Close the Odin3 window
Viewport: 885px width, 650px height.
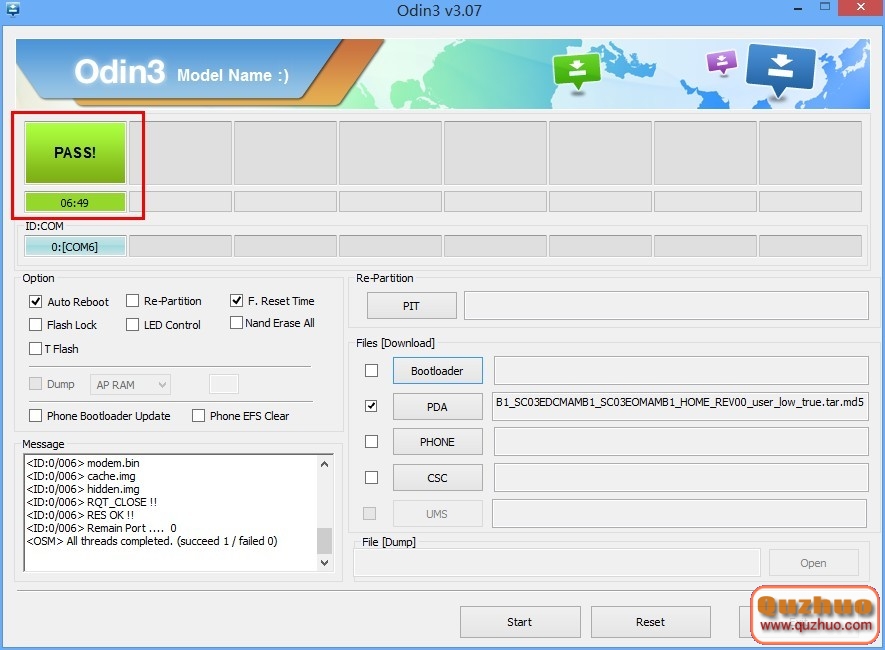(861, 7)
